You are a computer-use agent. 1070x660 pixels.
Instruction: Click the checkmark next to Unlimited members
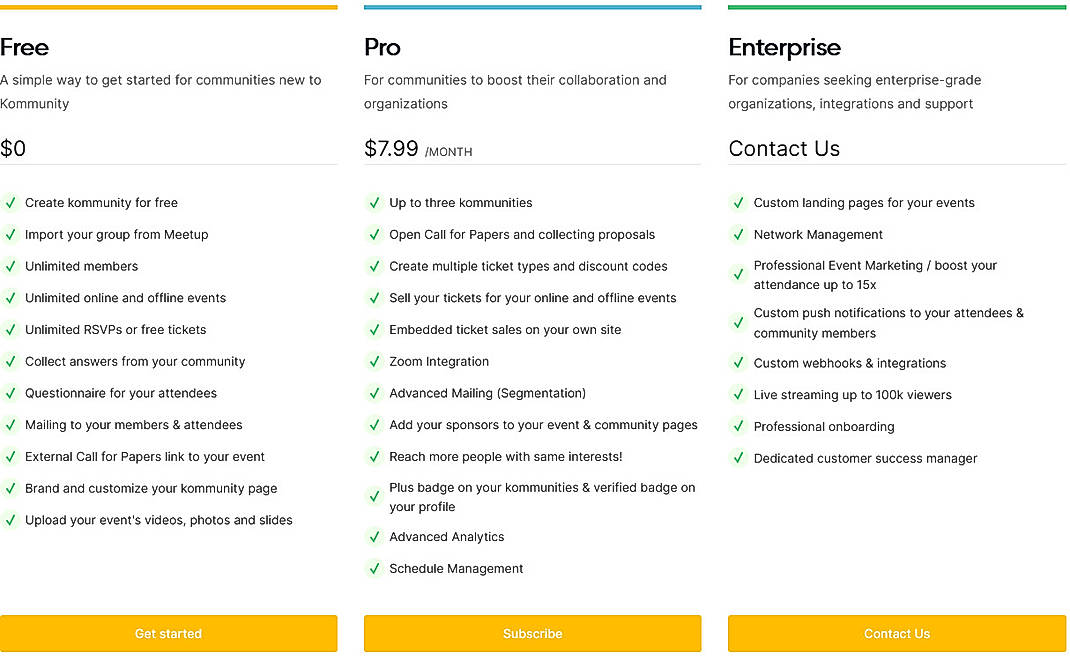10,266
